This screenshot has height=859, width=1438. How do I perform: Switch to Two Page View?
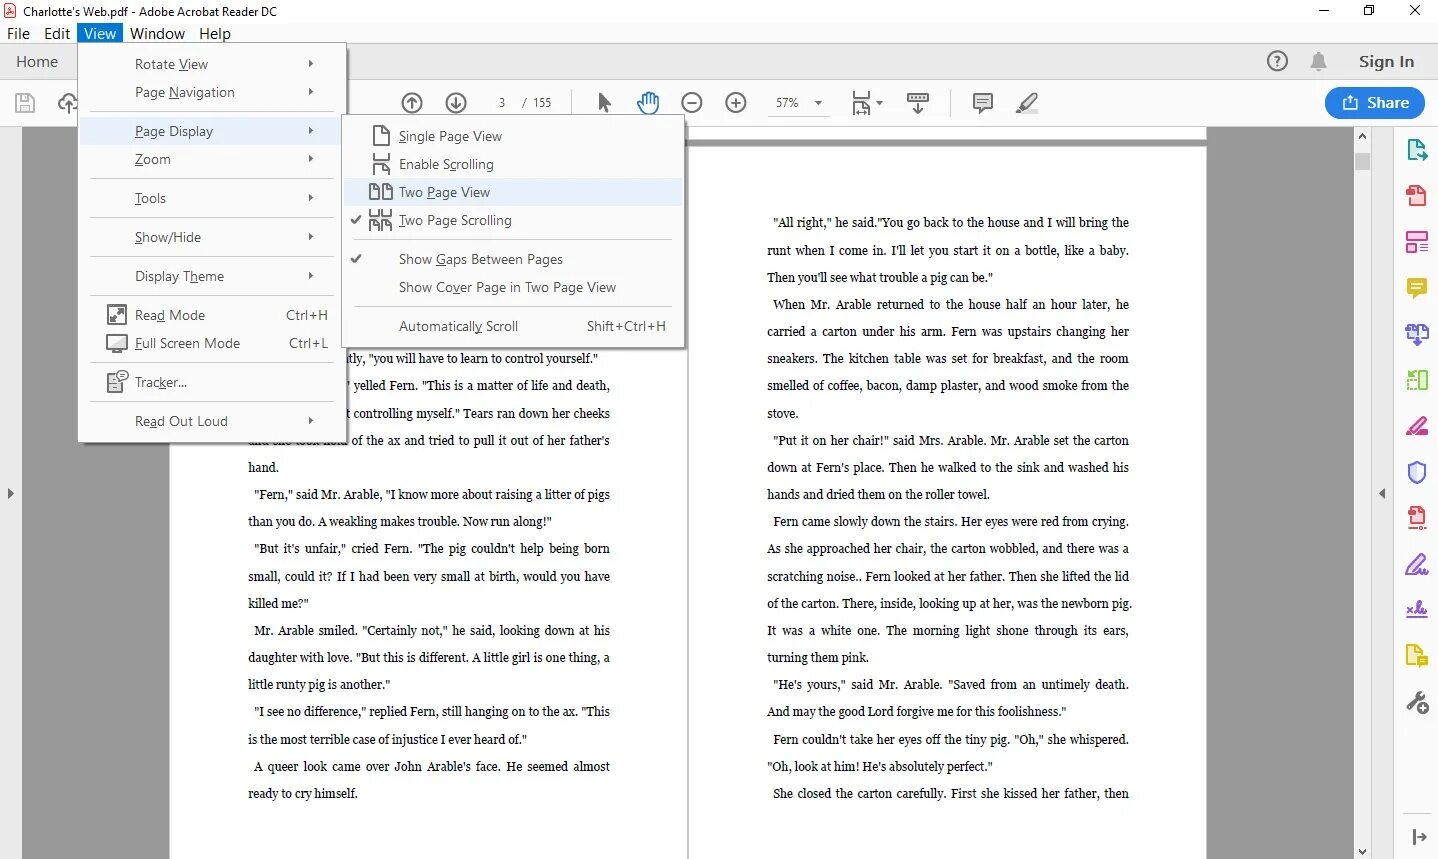point(513,192)
